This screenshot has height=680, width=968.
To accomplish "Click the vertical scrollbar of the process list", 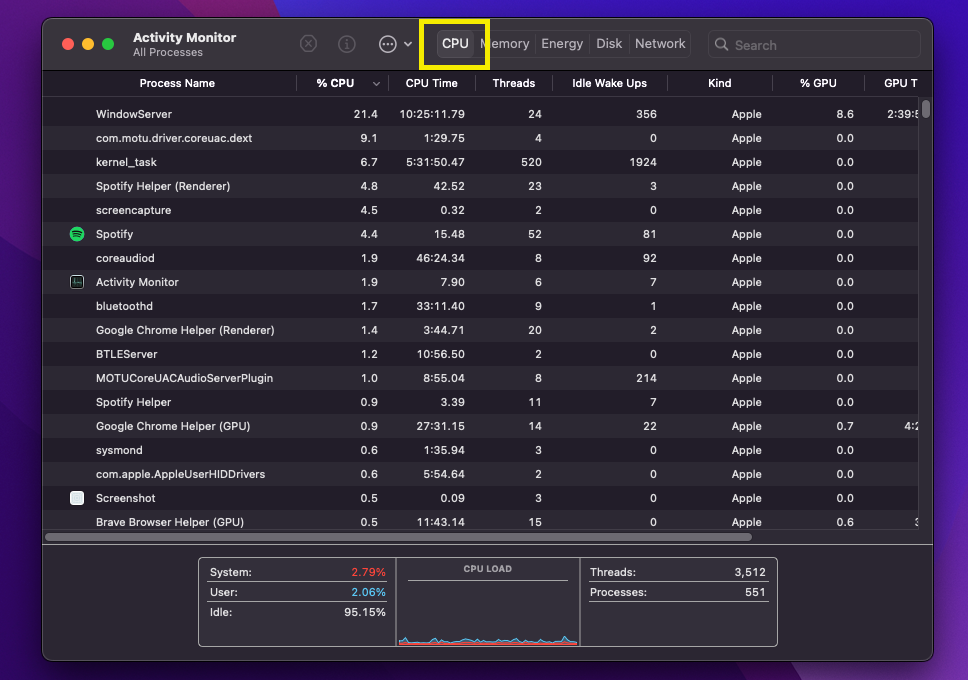I will (x=925, y=109).
